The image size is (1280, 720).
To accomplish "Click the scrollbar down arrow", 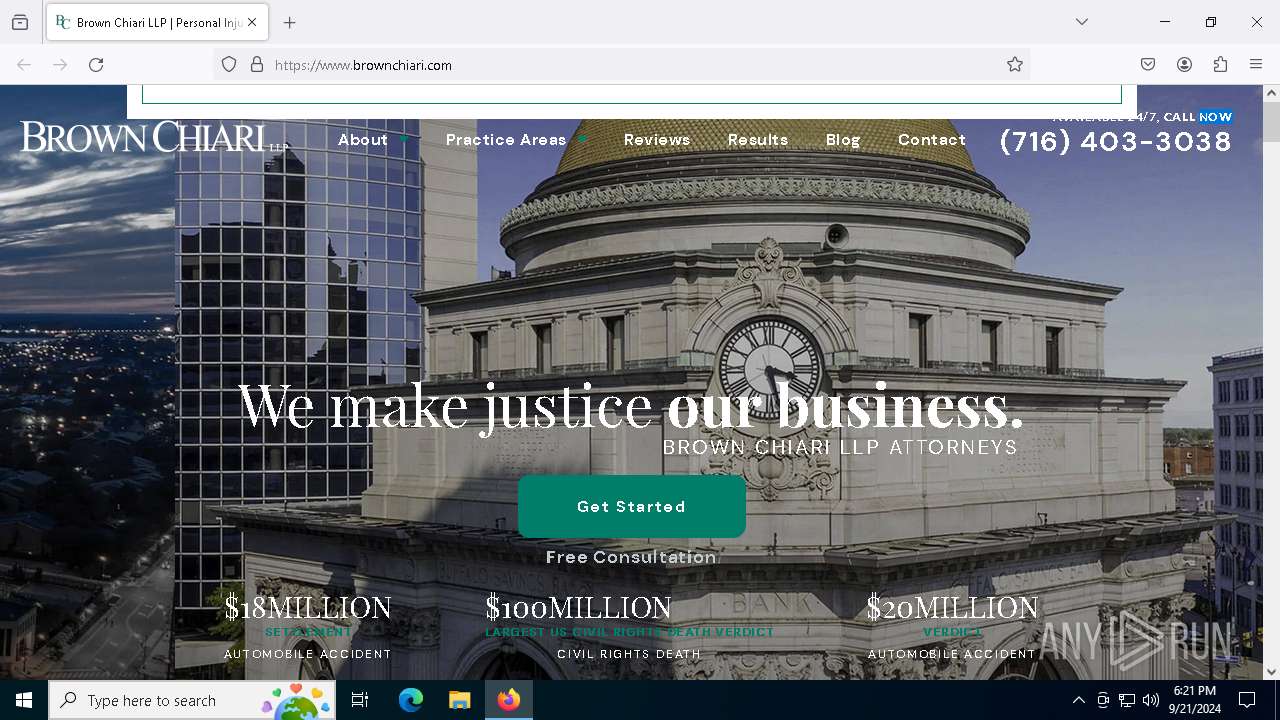I will click(x=1271, y=671).
